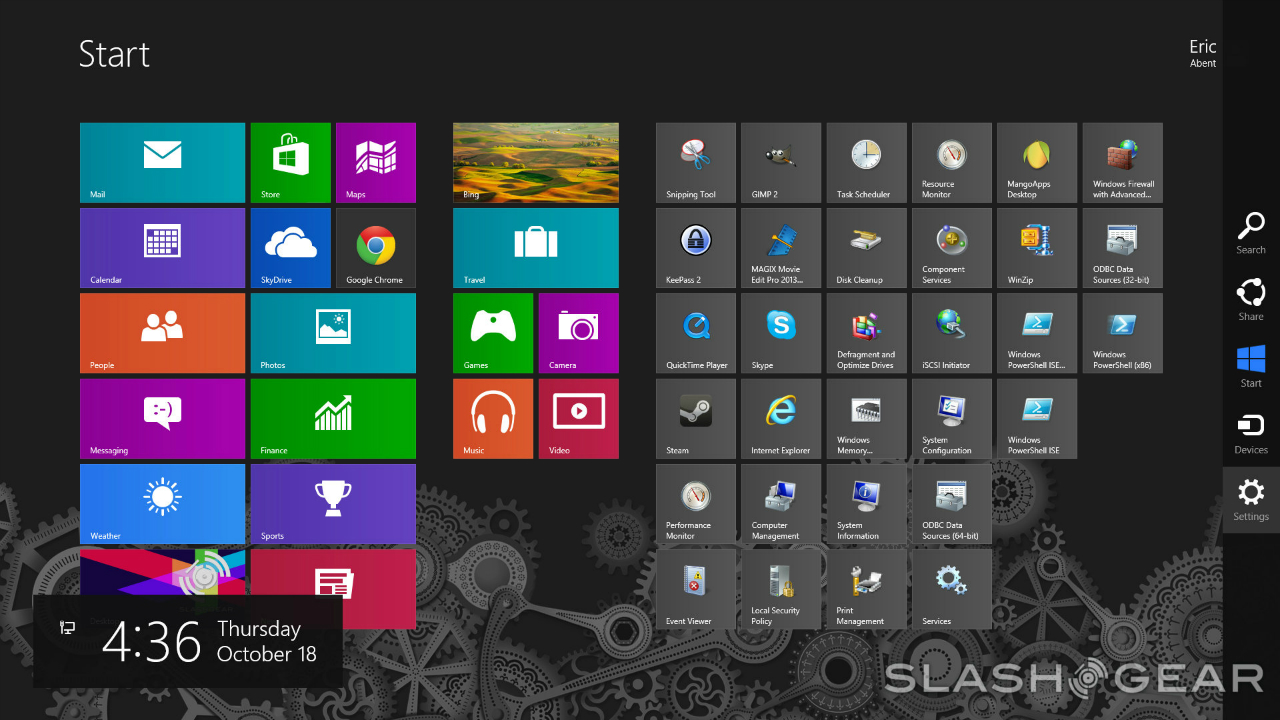Open the Mail tile
Image resolution: width=1280 pixels, height=720 pixels.
[162, 162]
